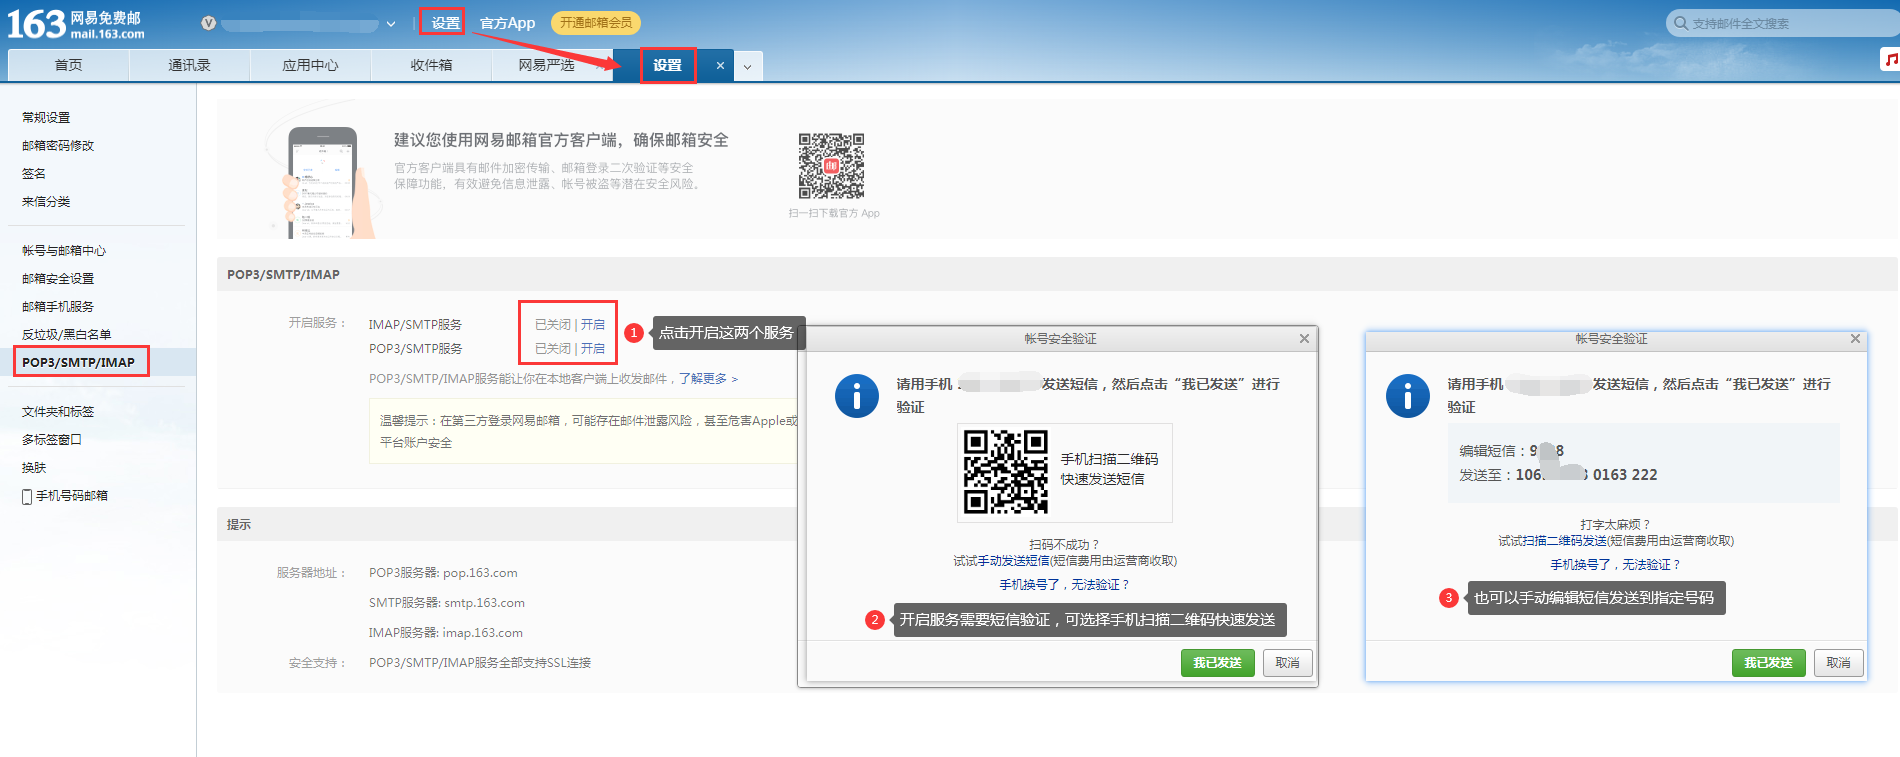Screen dimensions: 1900x757
Task: Click 手机换号了 link in manual SMS dialog
Action: [x=1615, y=565]
